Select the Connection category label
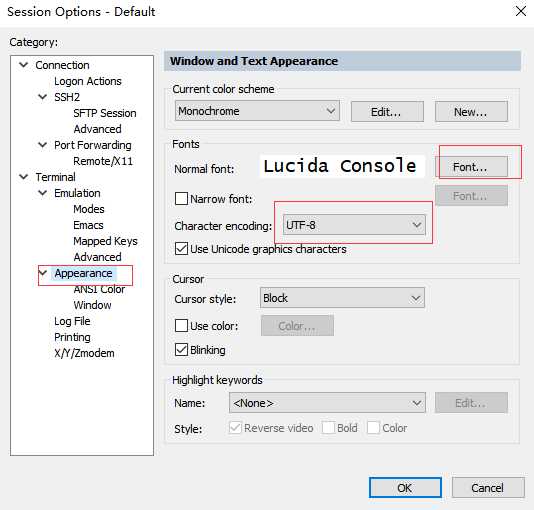This screenshot has width=534, height=510. tap(62, 65)
